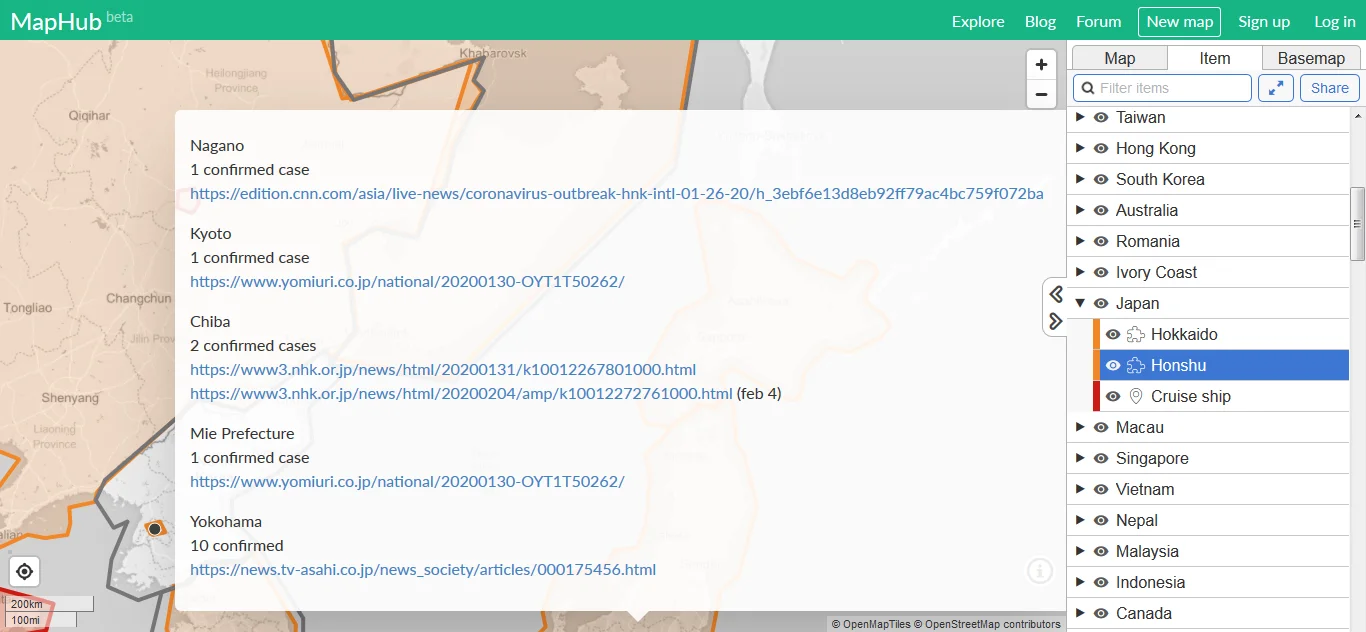1366x632 pixels.
Task: Hide the Japan group
Action: tap(1101, 303)
